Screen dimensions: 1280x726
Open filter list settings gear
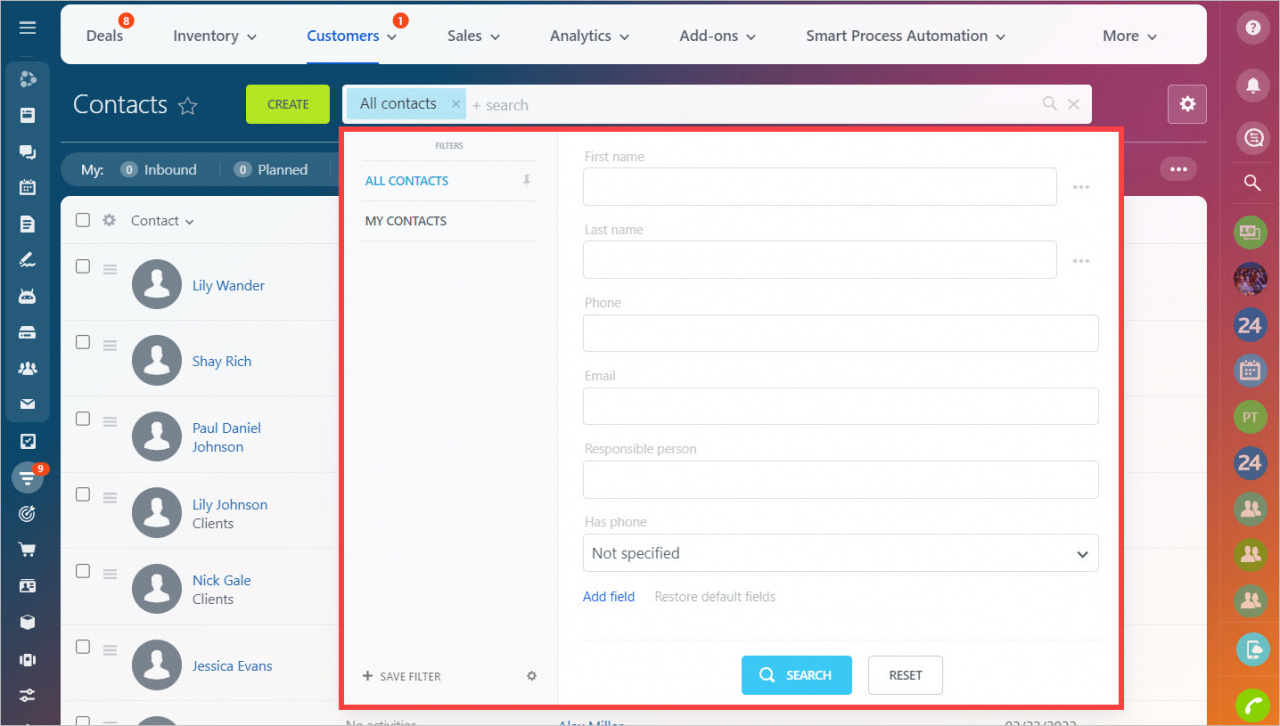coord(532,676)
